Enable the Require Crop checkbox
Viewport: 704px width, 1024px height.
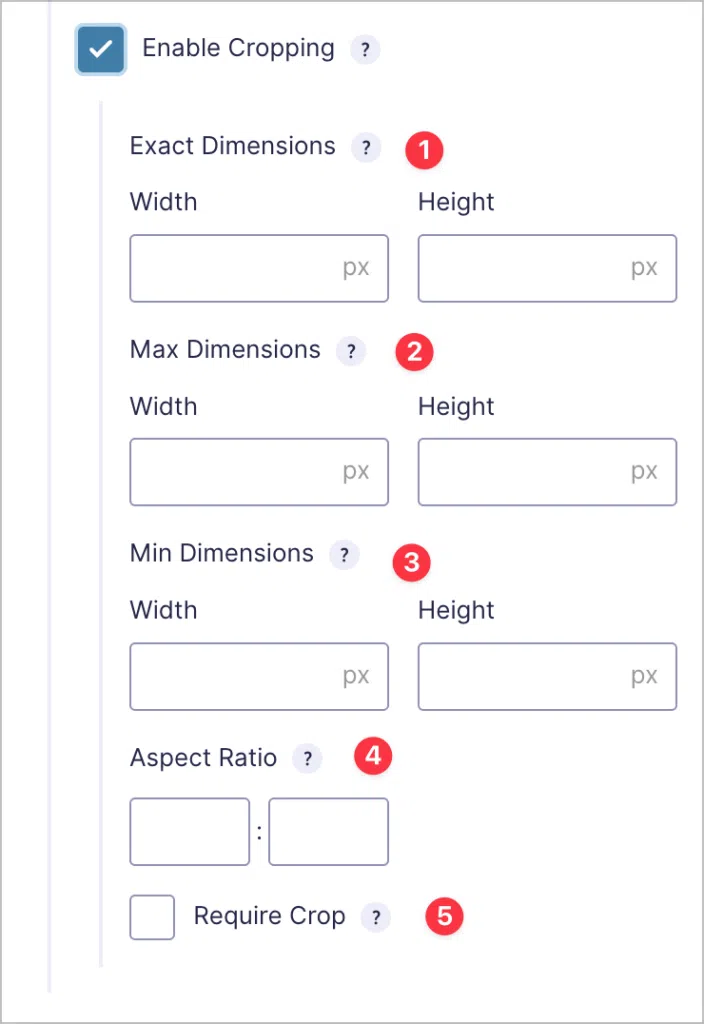click(152, 917)
